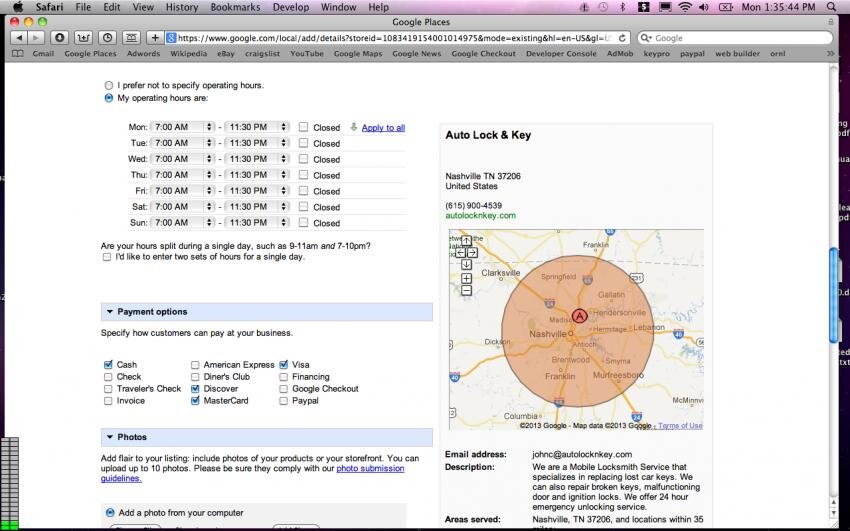This screenshot has height=531, width=850.
Task: Open map Terms of Use link
Action: [680, 426]
